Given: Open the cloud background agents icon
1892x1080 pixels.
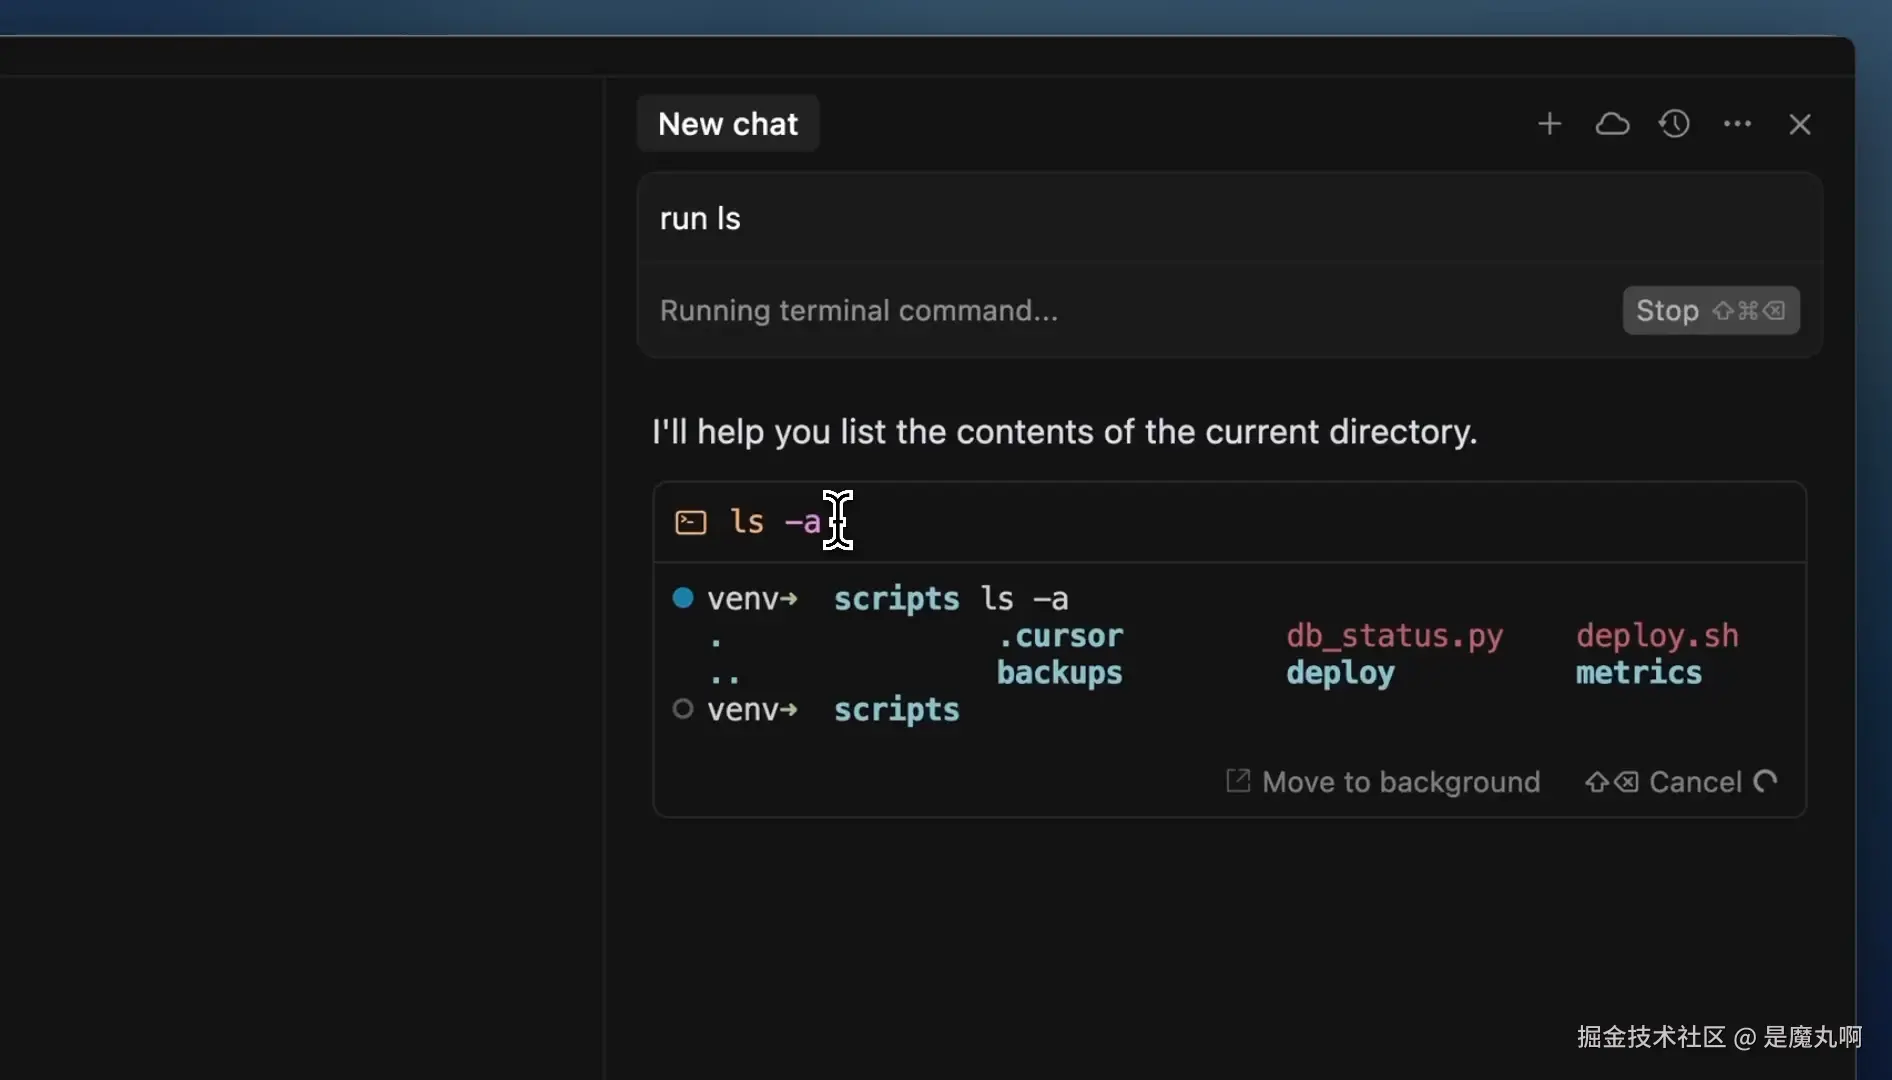Looking at the screenshot, I should click(1612, 124).
